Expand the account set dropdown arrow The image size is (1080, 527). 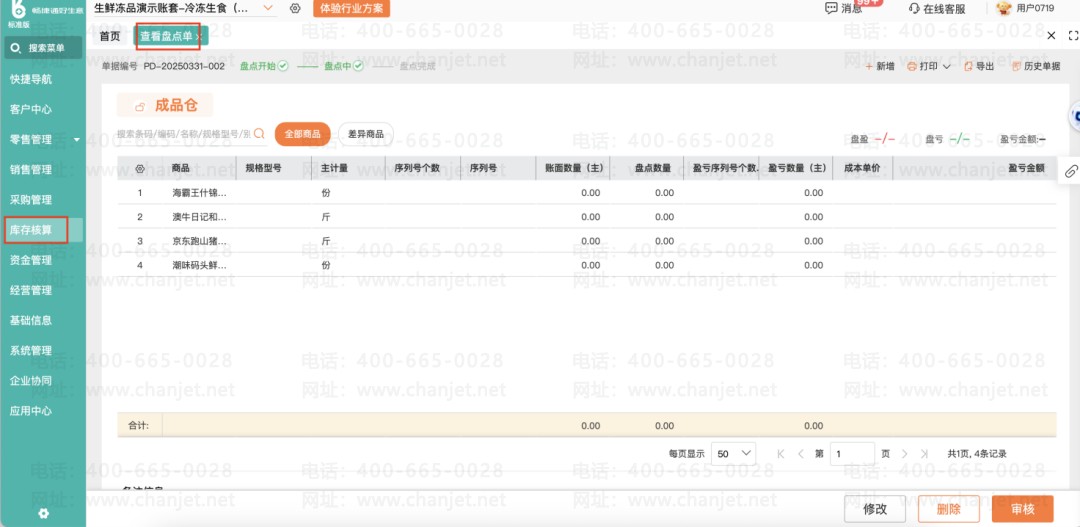pos(269,8)
